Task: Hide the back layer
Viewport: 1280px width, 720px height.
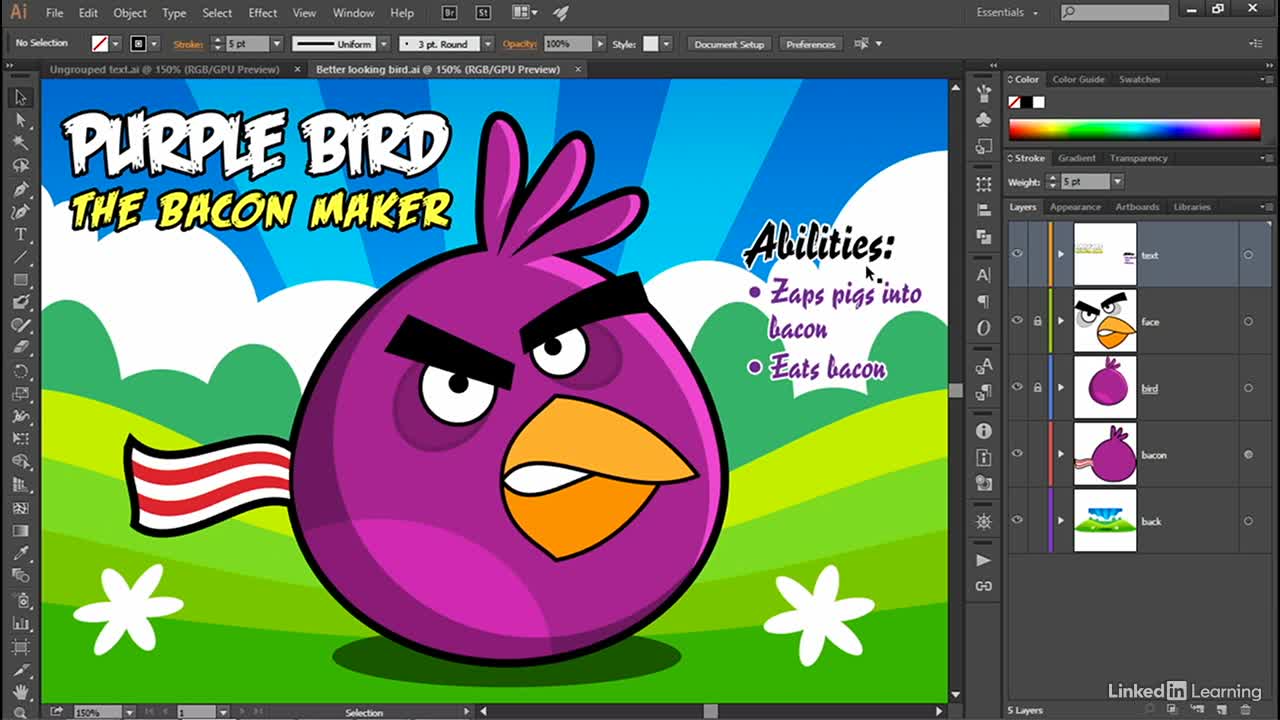Action: click(1017, 520)
